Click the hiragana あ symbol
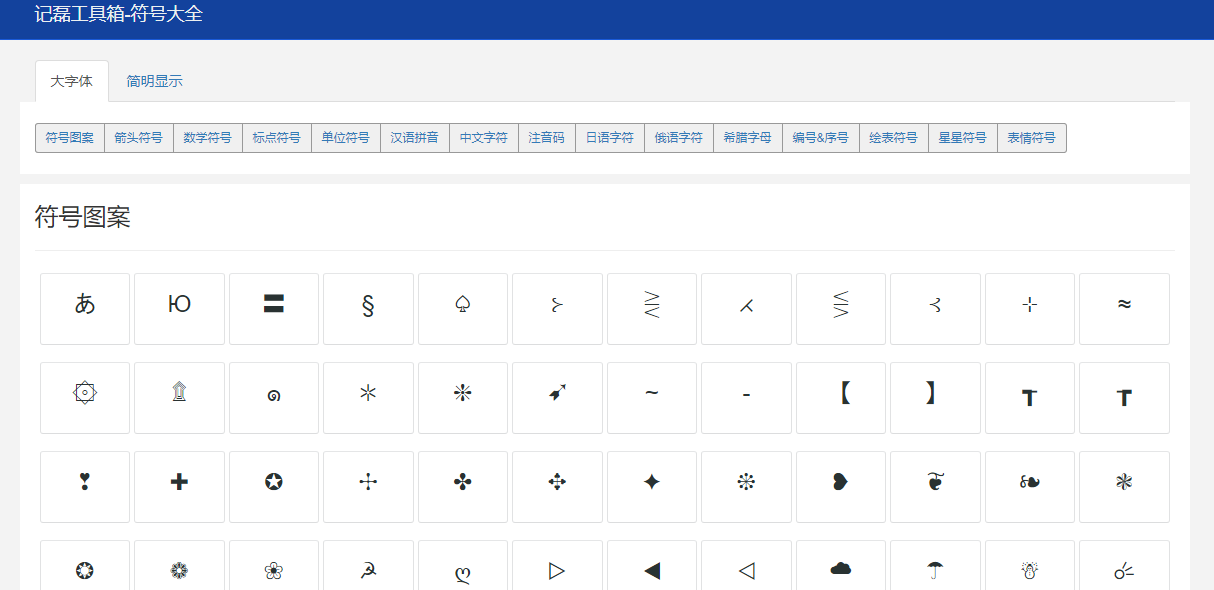 pyautogui.click(x=85, y=308)
